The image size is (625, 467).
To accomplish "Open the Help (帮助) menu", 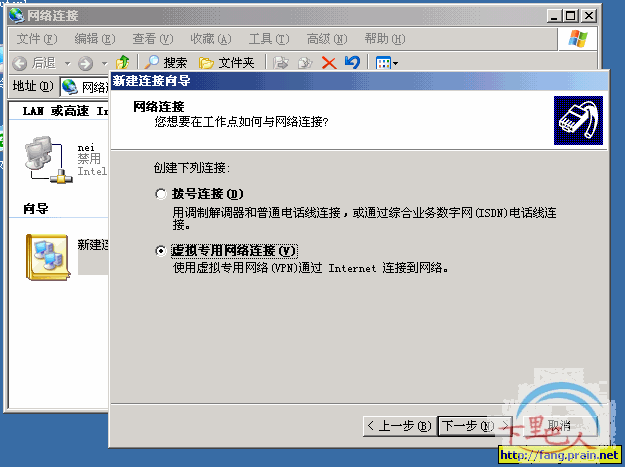I will coord(384,38).
